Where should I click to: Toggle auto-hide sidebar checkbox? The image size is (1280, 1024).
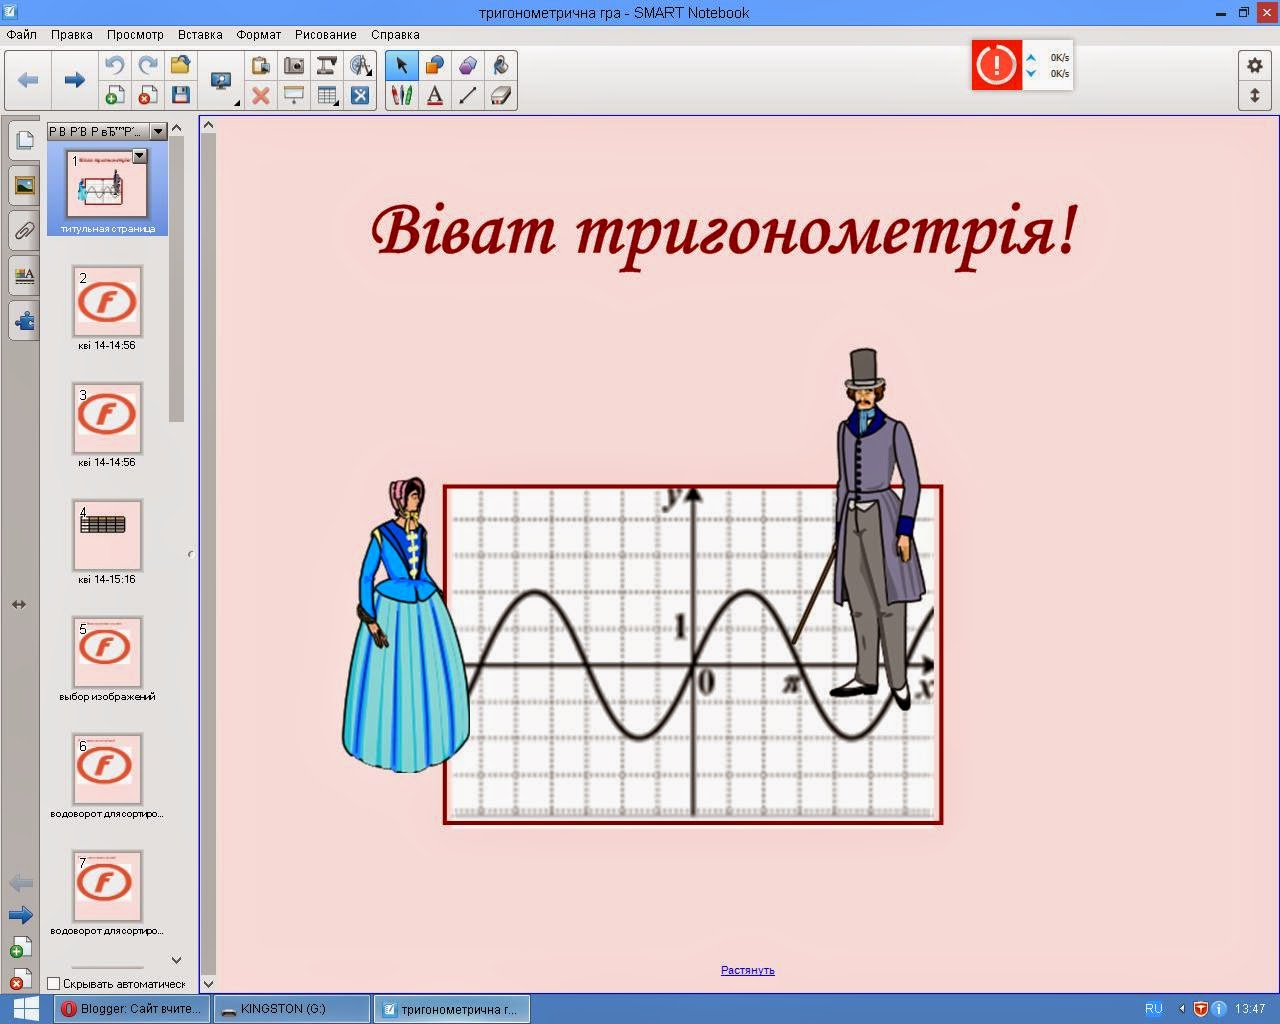54,984
